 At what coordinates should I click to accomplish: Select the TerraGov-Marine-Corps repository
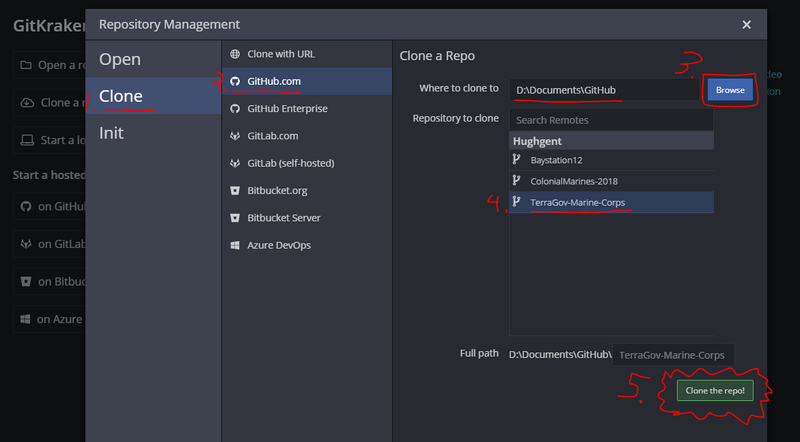tap(611, 202)
